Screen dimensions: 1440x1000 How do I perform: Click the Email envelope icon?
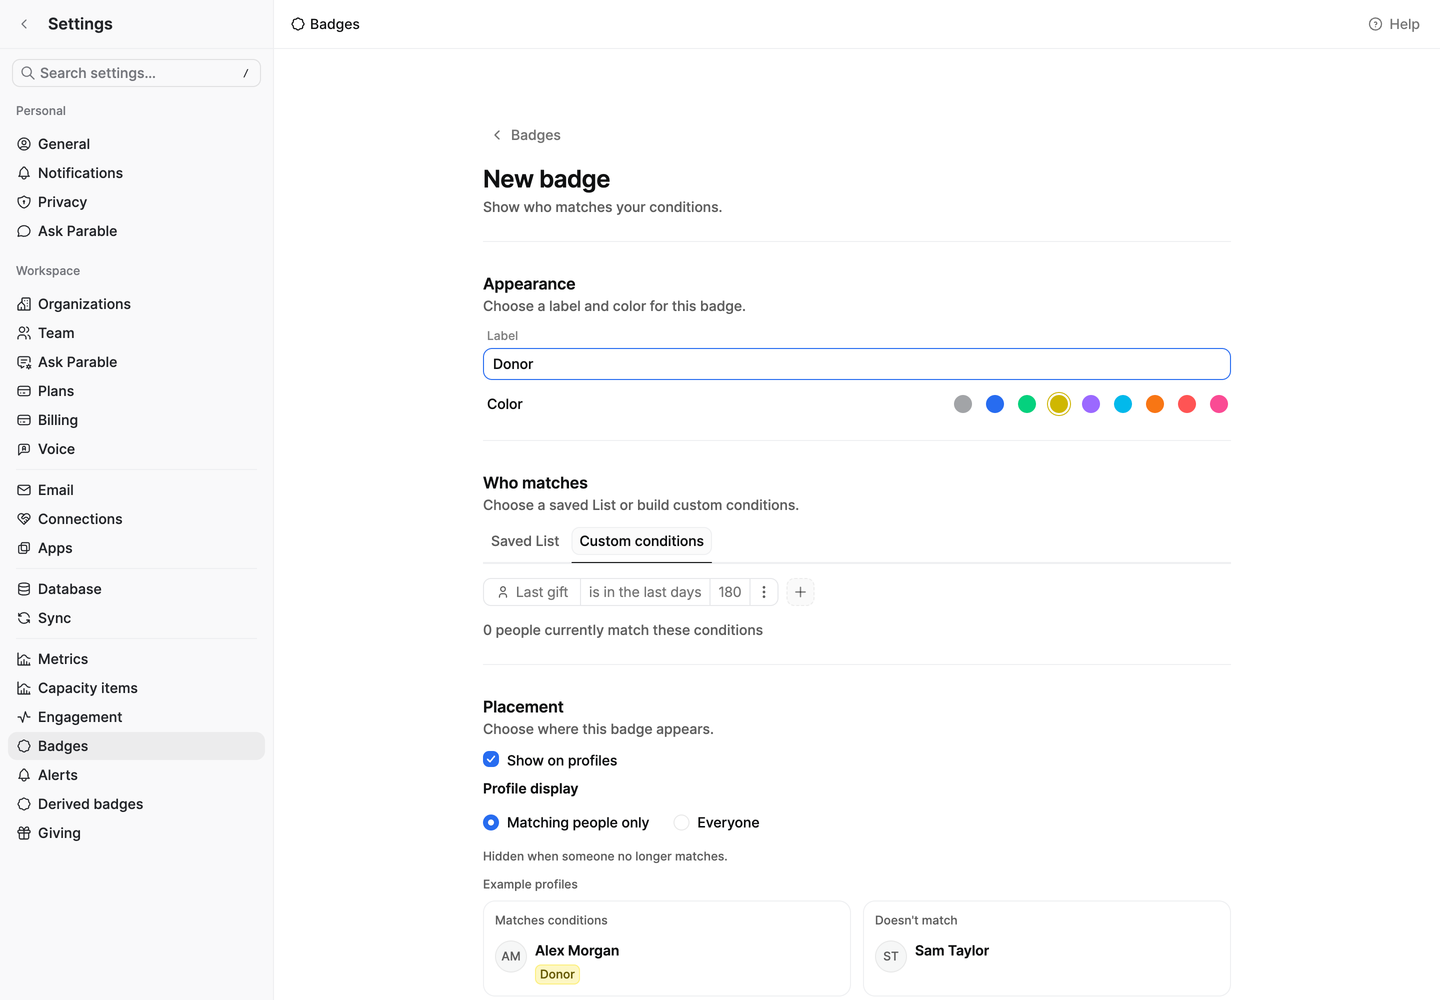[x=24, y=490]
